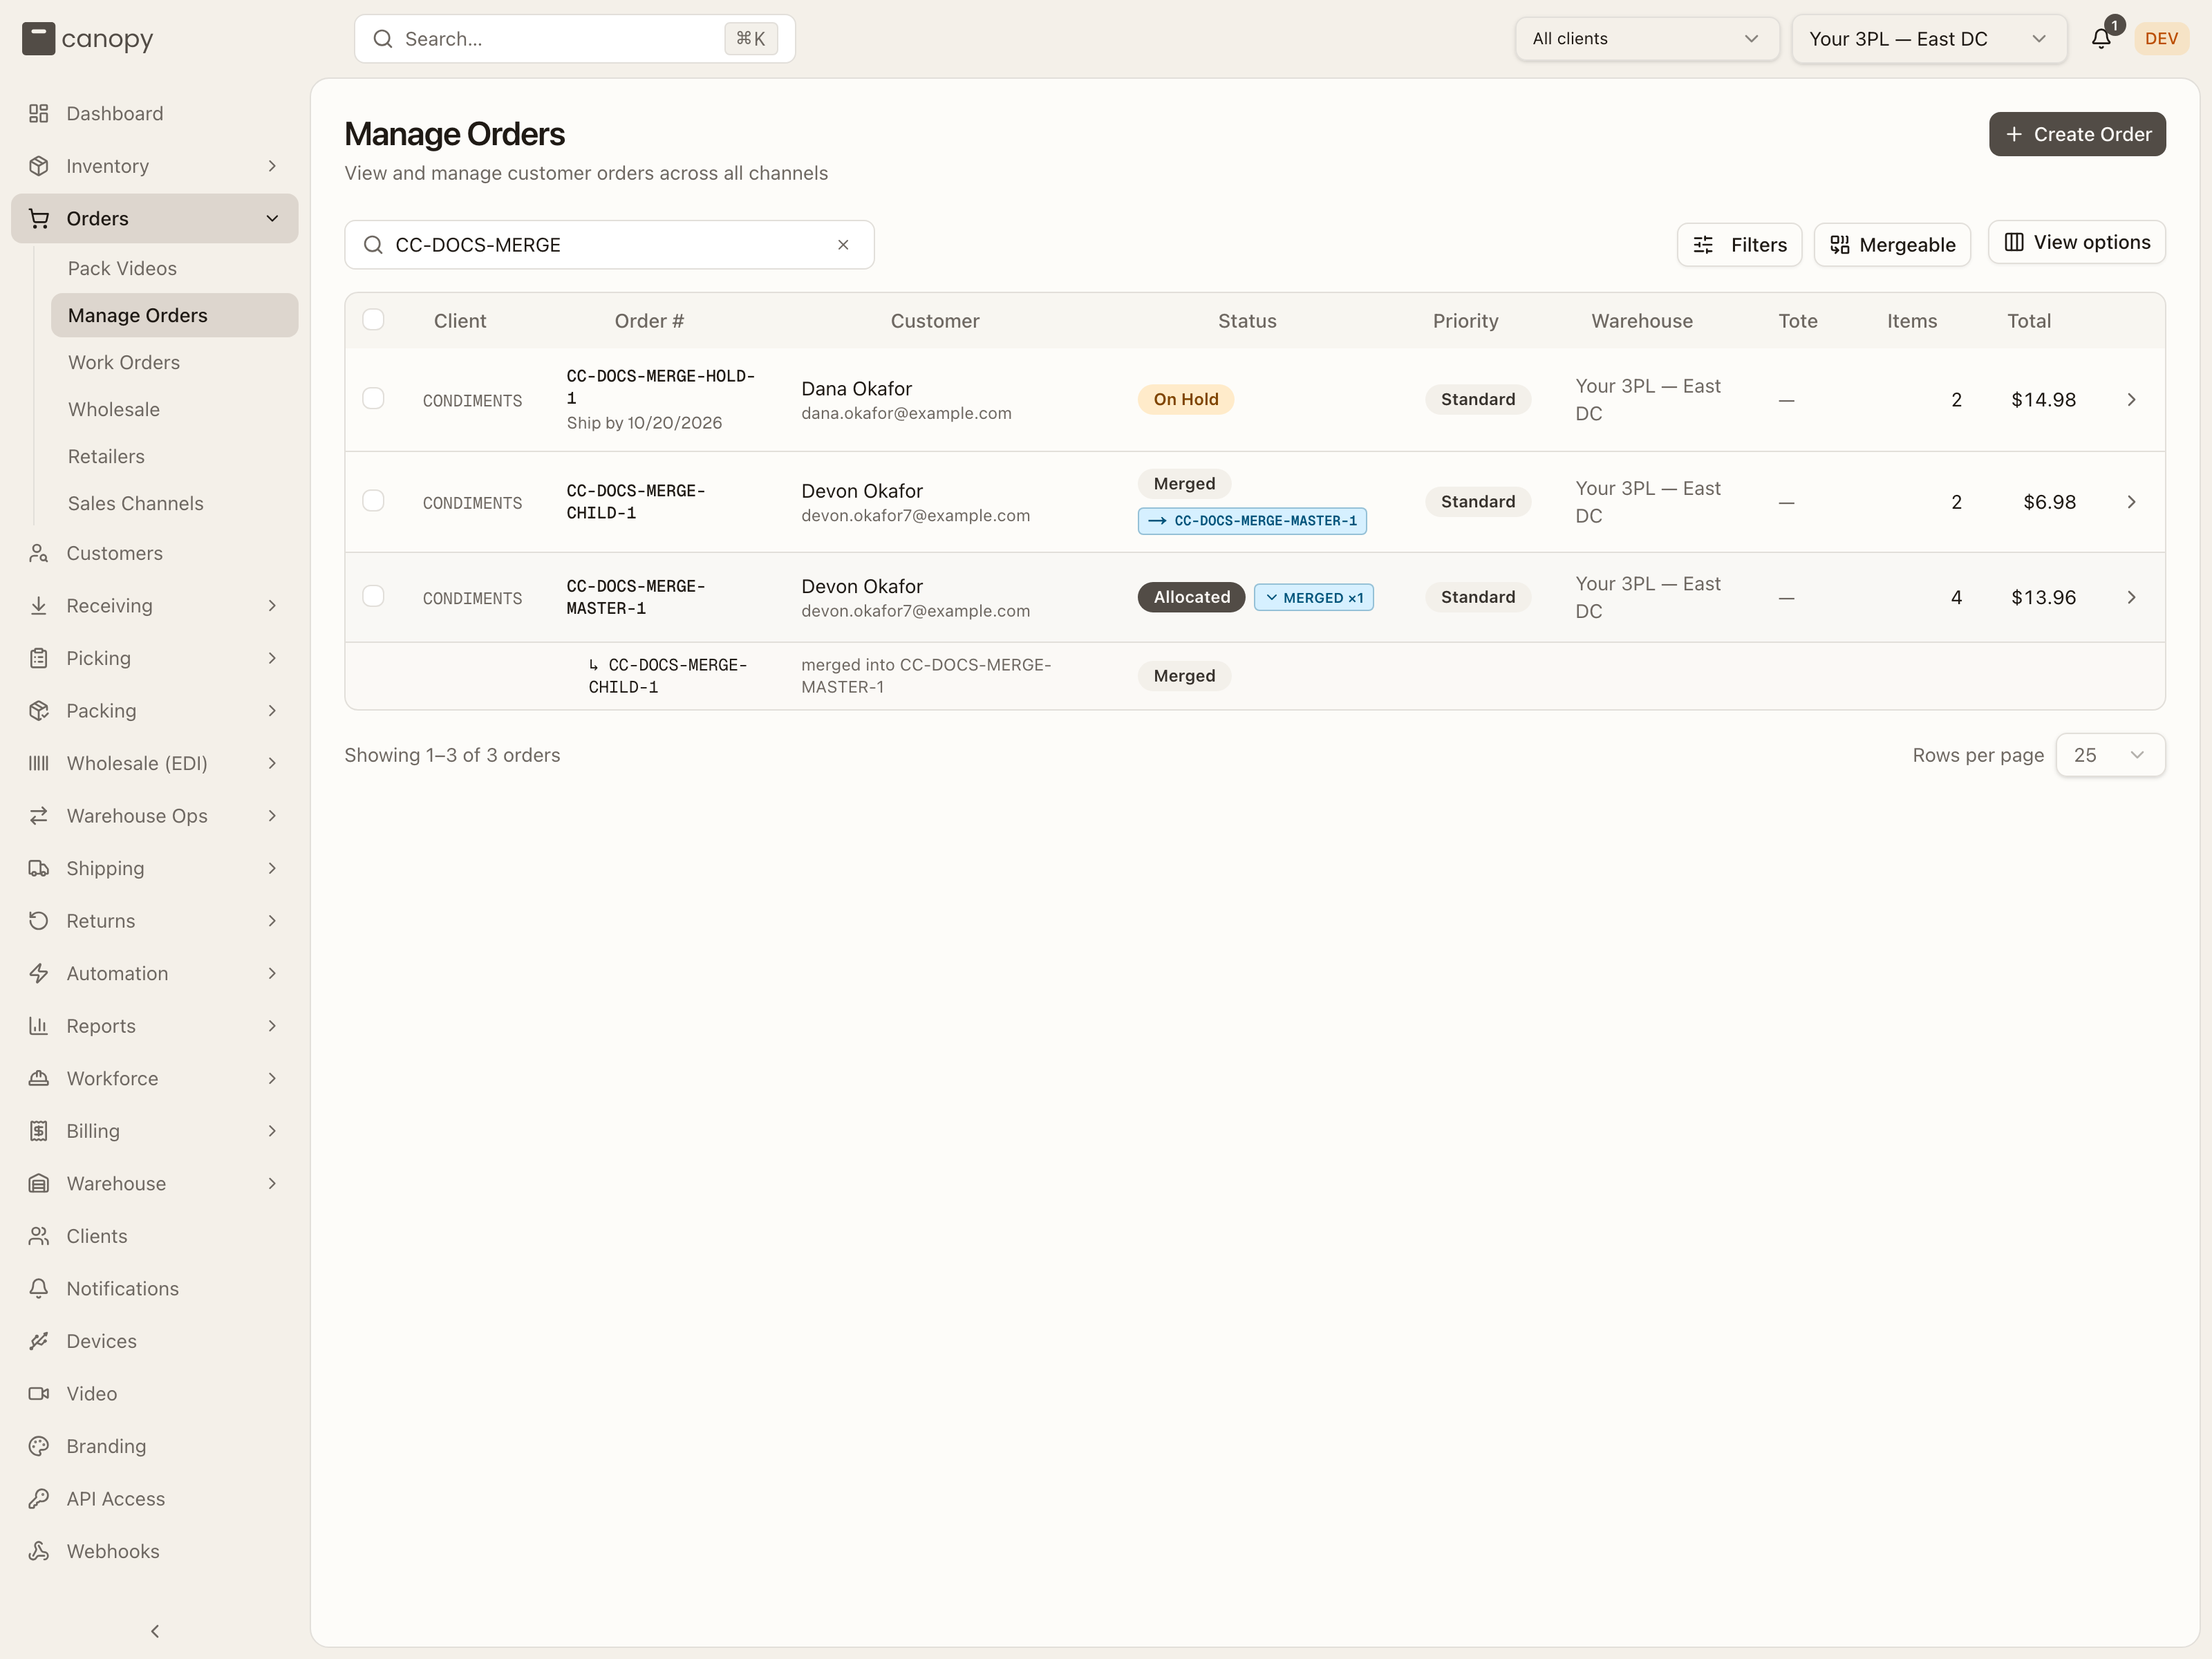Open View options button
The height and width of the screenshot is (1659, 2212).
2076,242
